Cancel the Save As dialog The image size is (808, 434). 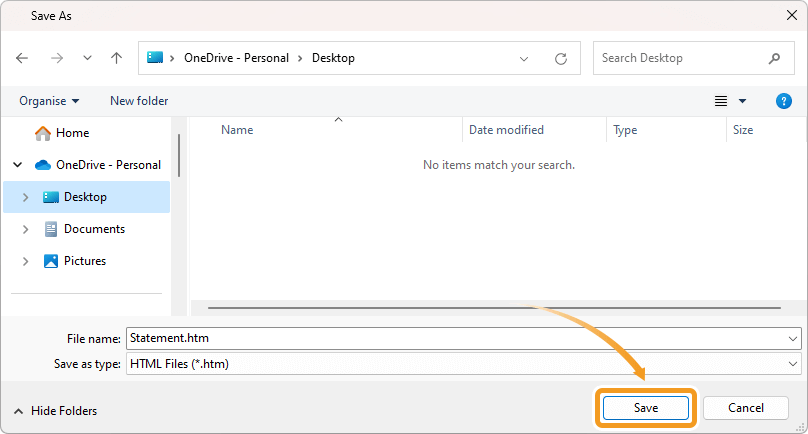[746, 408]
